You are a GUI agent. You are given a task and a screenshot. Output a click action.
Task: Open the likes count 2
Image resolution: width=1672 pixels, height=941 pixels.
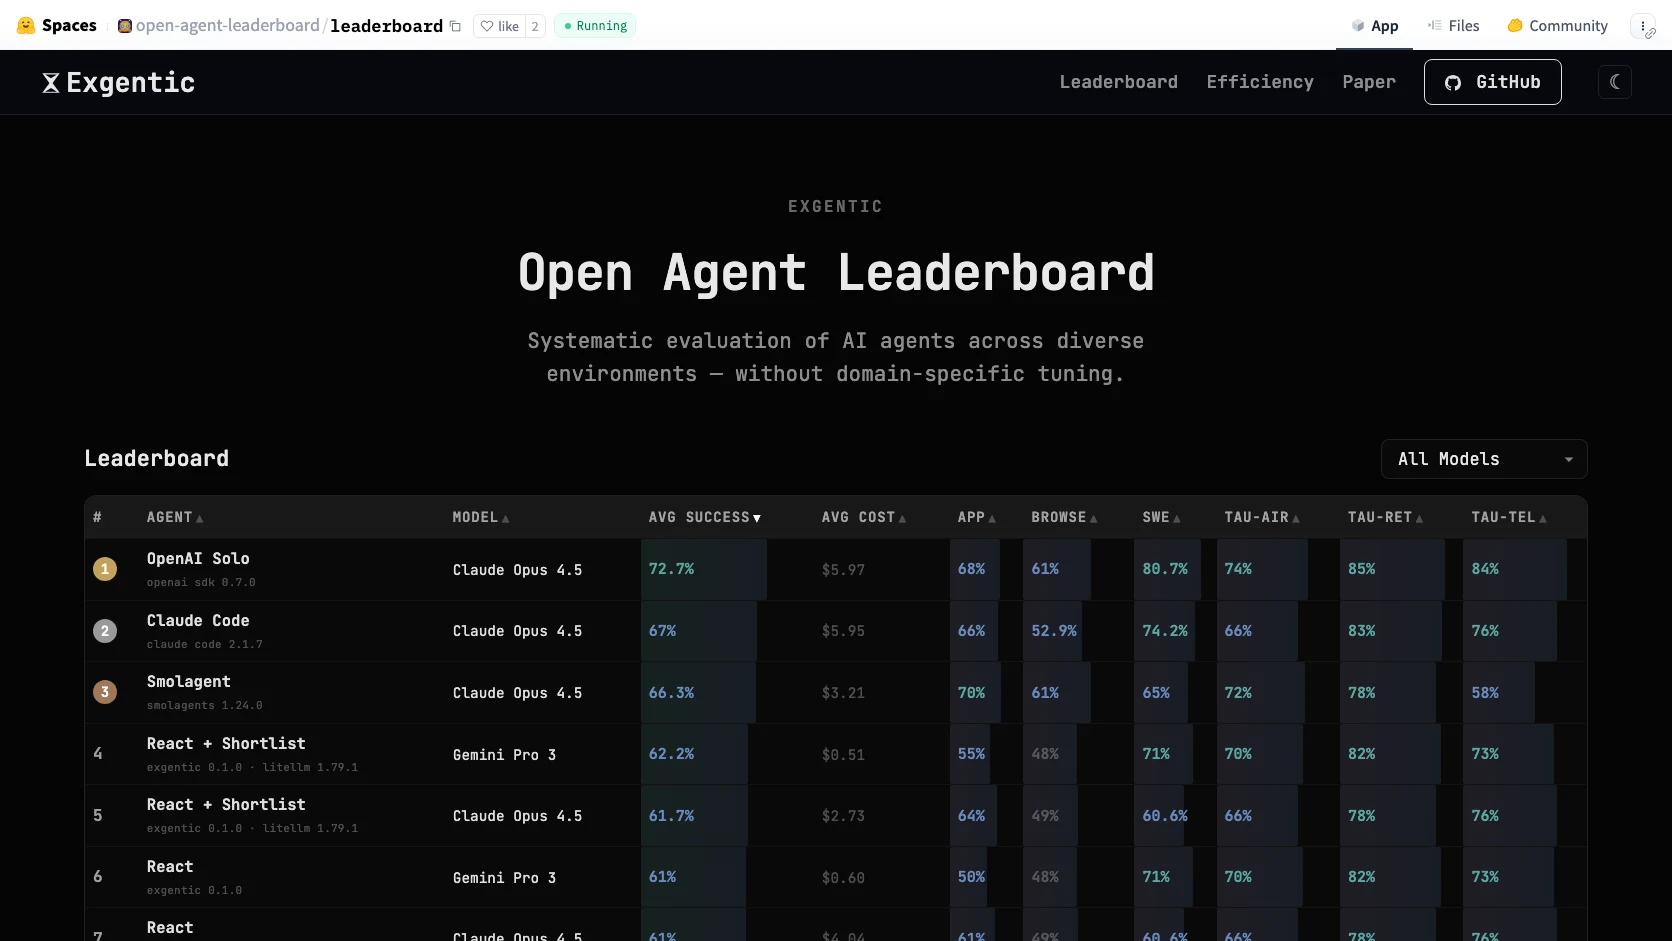coord(535,26)
